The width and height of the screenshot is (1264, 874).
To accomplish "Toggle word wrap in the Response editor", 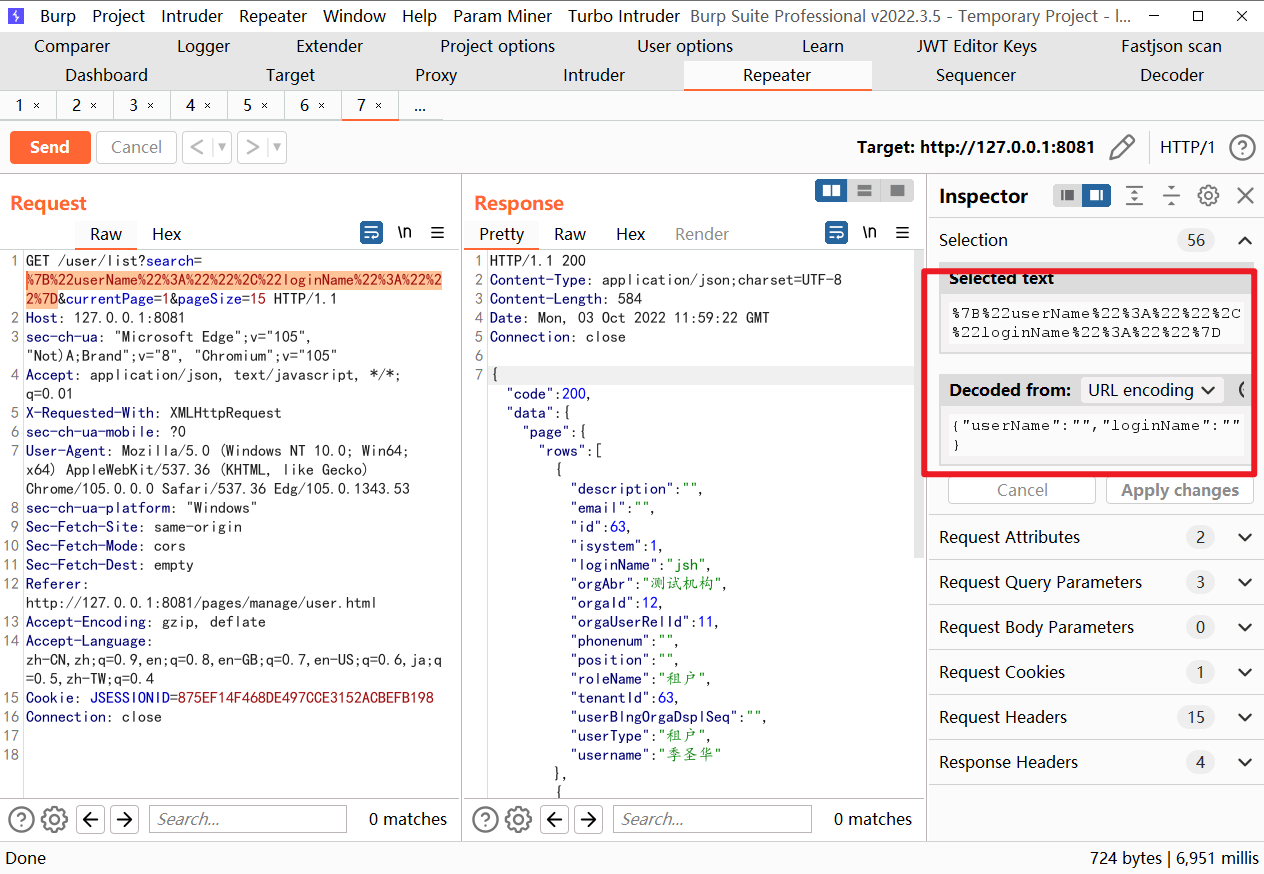I will click(836, 232).
